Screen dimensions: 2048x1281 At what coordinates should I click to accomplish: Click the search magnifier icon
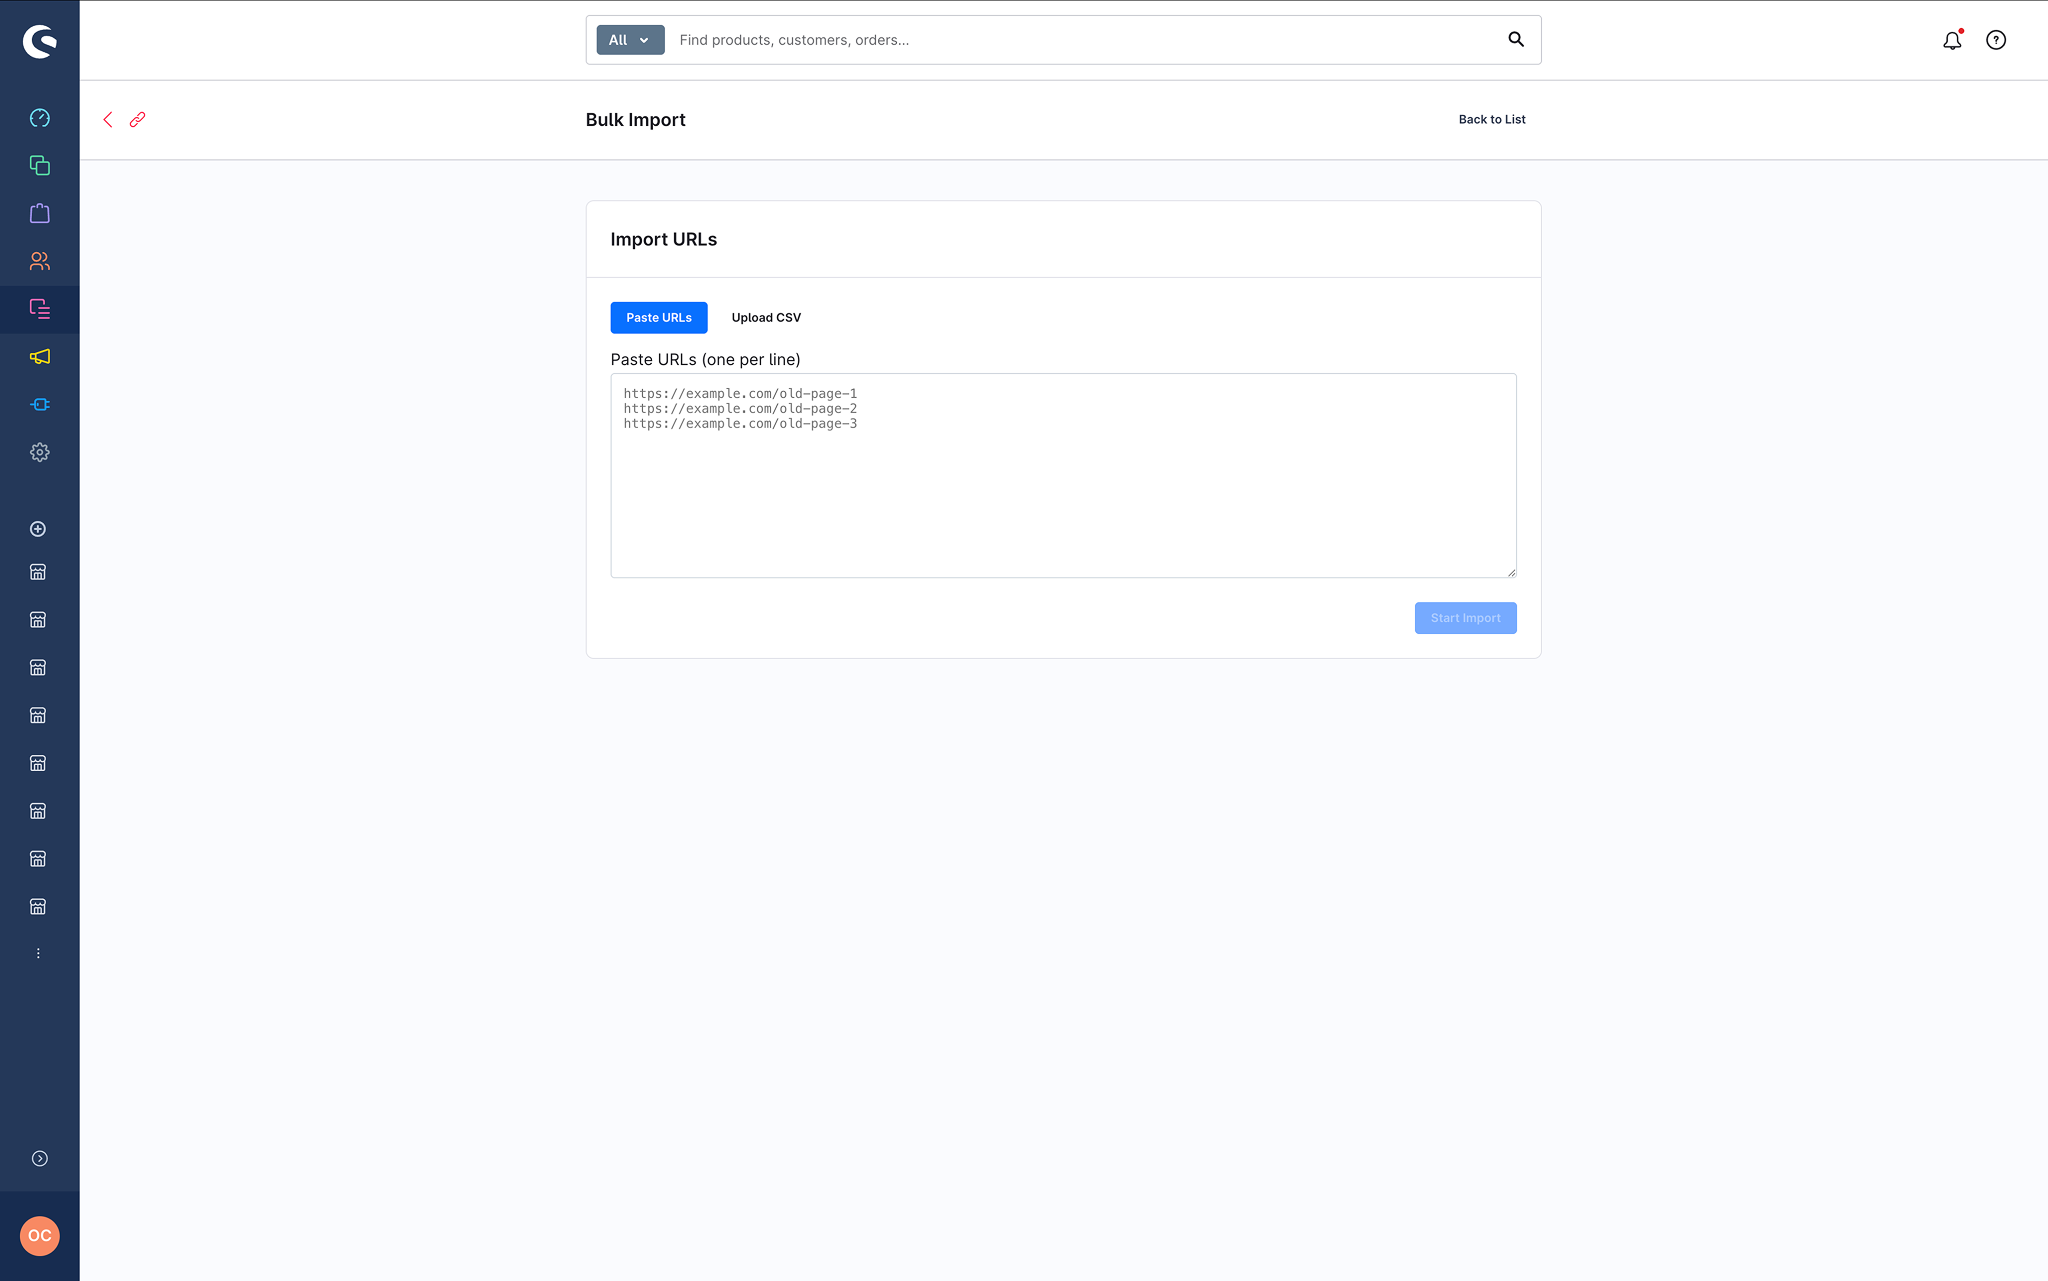pyautogui.click(x=1516, y=40)
